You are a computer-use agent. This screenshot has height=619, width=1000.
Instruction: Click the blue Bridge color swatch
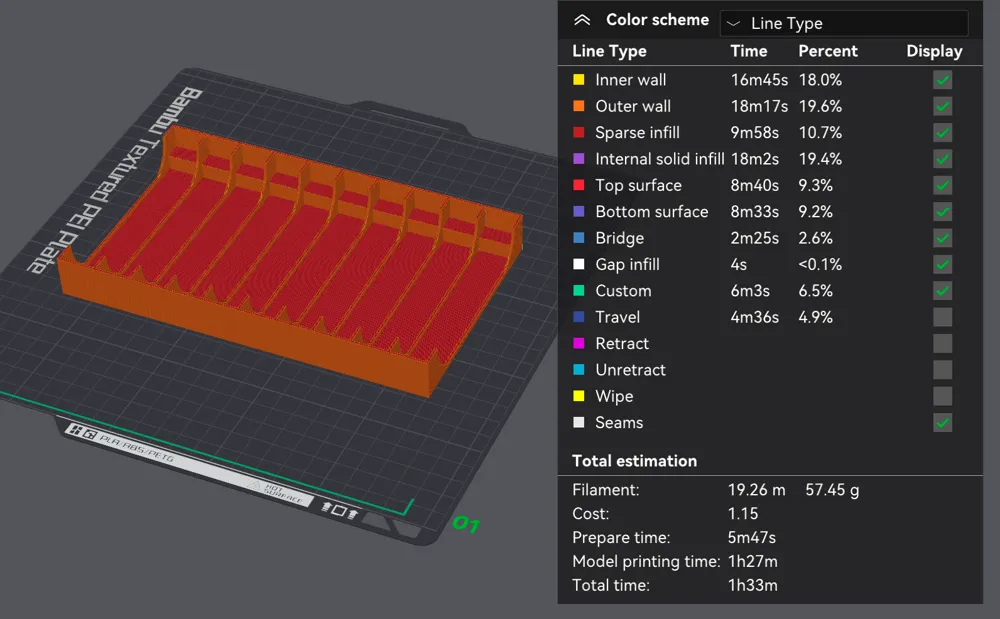click(x=578, y=238)
